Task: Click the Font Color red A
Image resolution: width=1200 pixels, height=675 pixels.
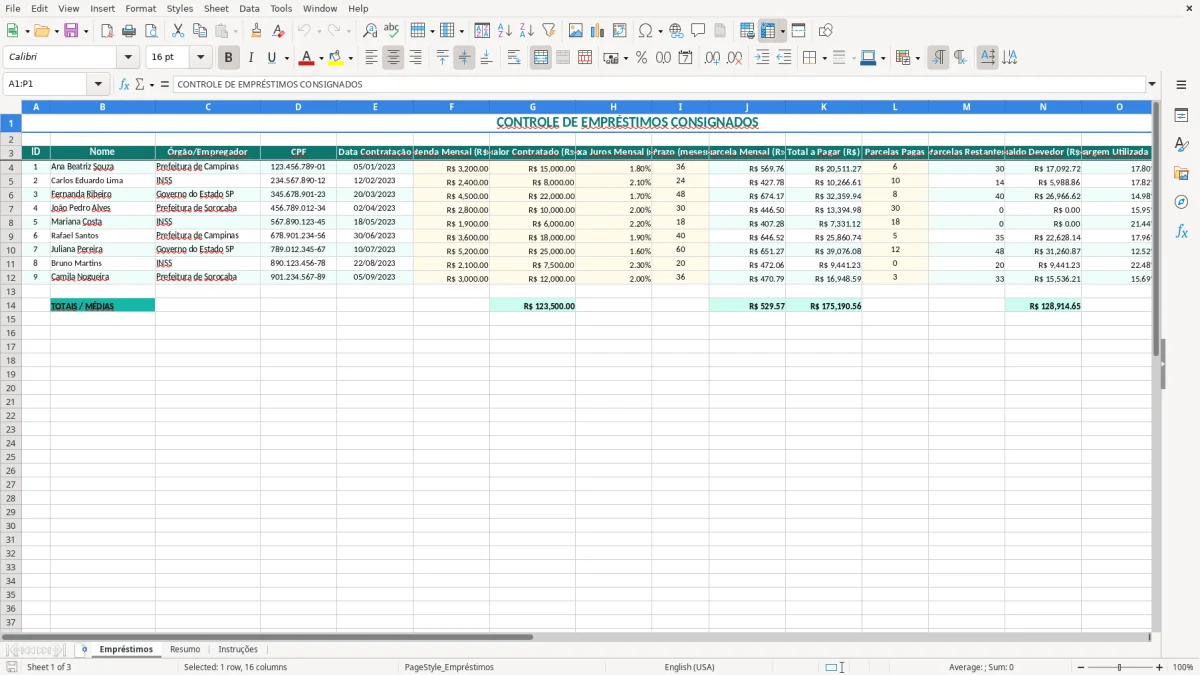Action: coord(307,58)
